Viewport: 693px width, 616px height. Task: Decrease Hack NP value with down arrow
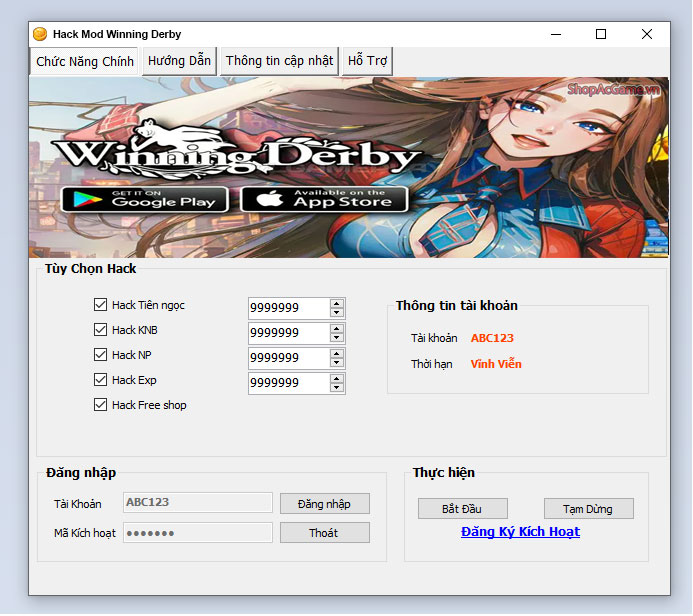[337, 363]
